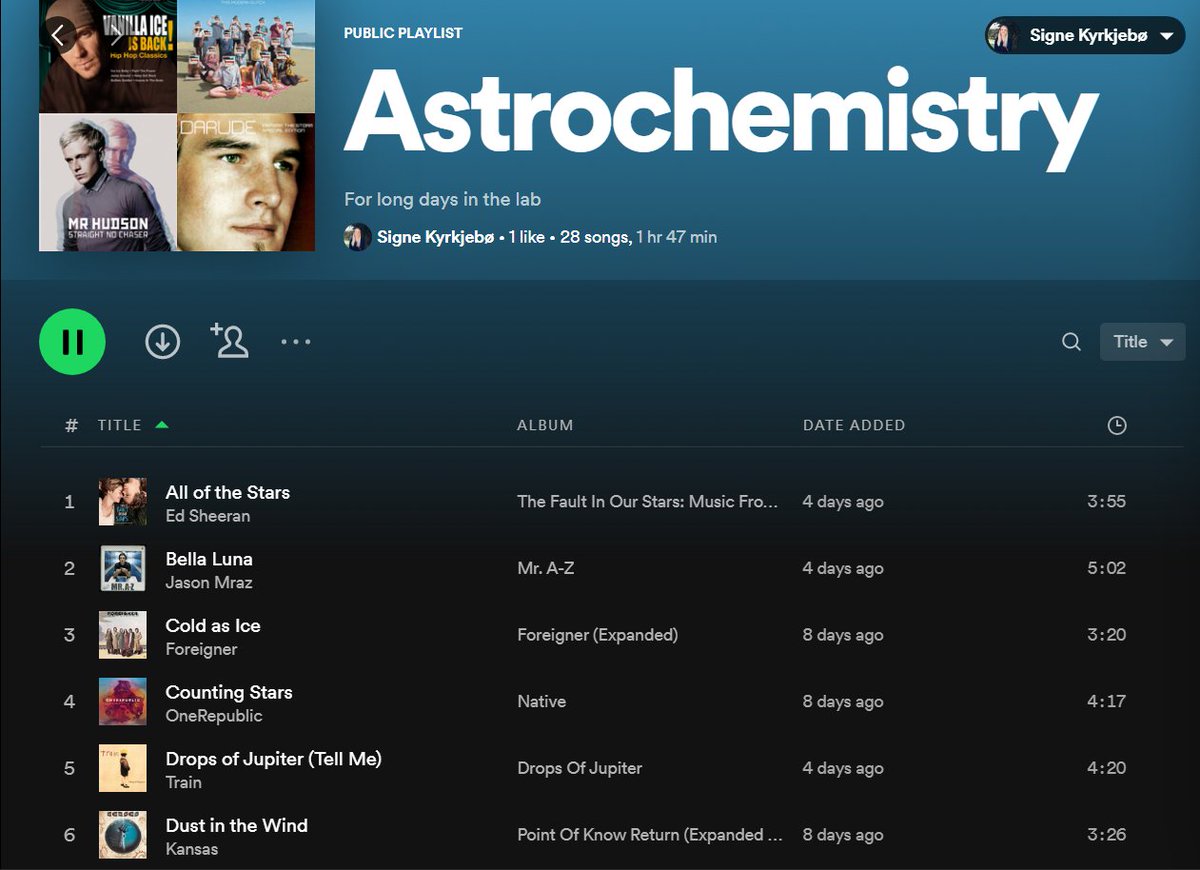Click the 4:20 duration of Drops of Jupiter
This screenshot has width=1200, height=870.
tap(1107, 768)
